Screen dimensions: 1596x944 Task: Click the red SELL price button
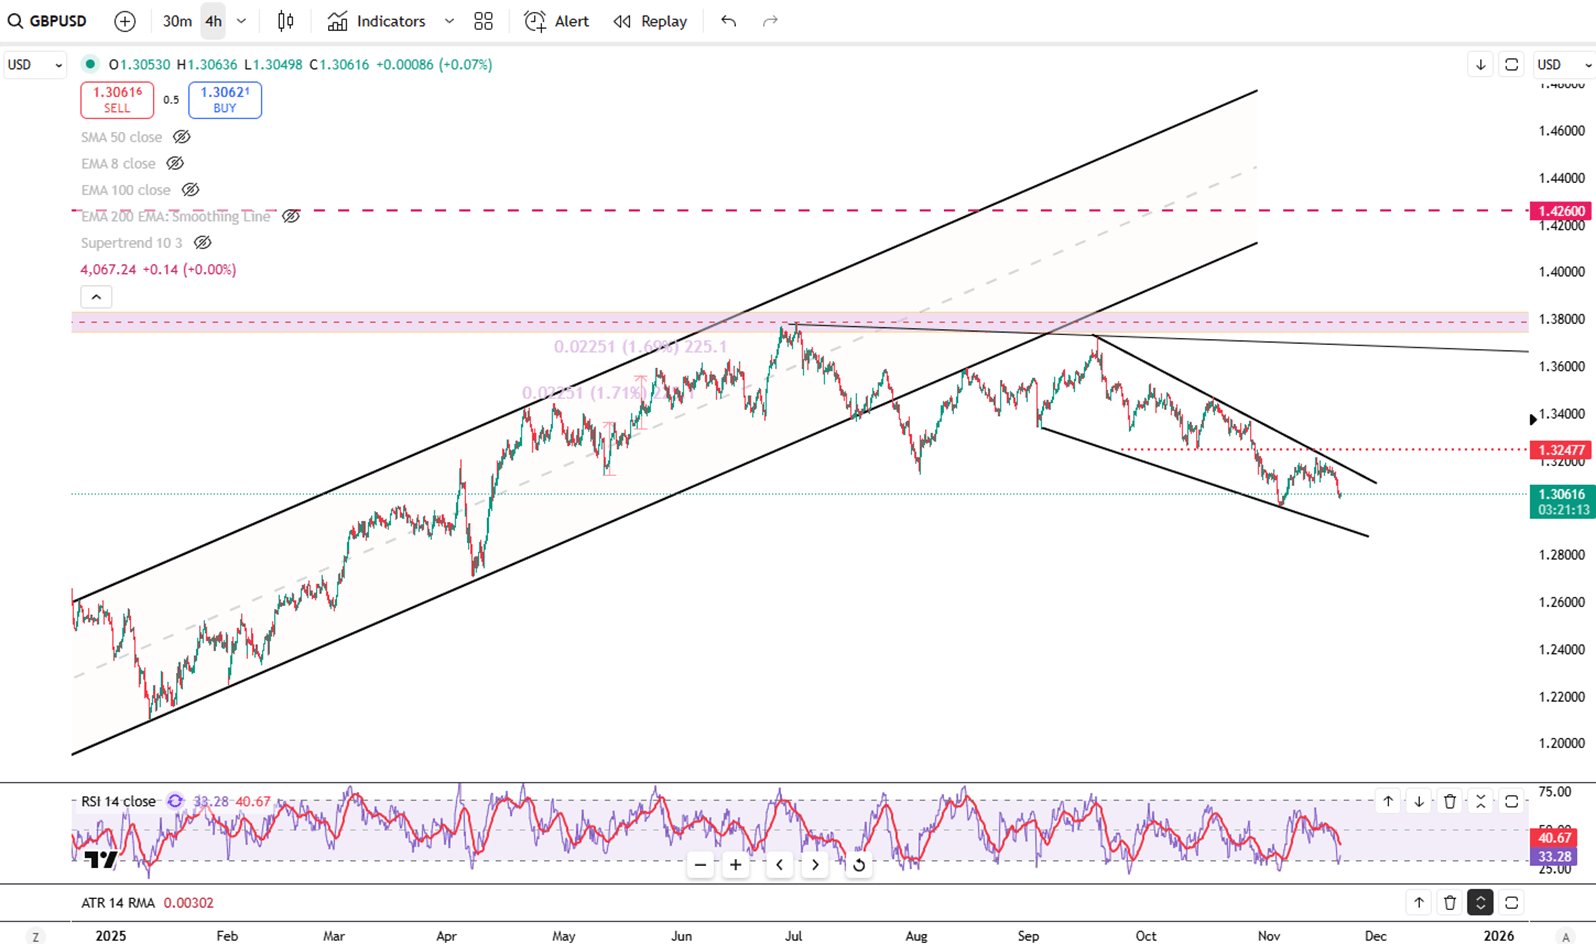click(x=117, y=100)
